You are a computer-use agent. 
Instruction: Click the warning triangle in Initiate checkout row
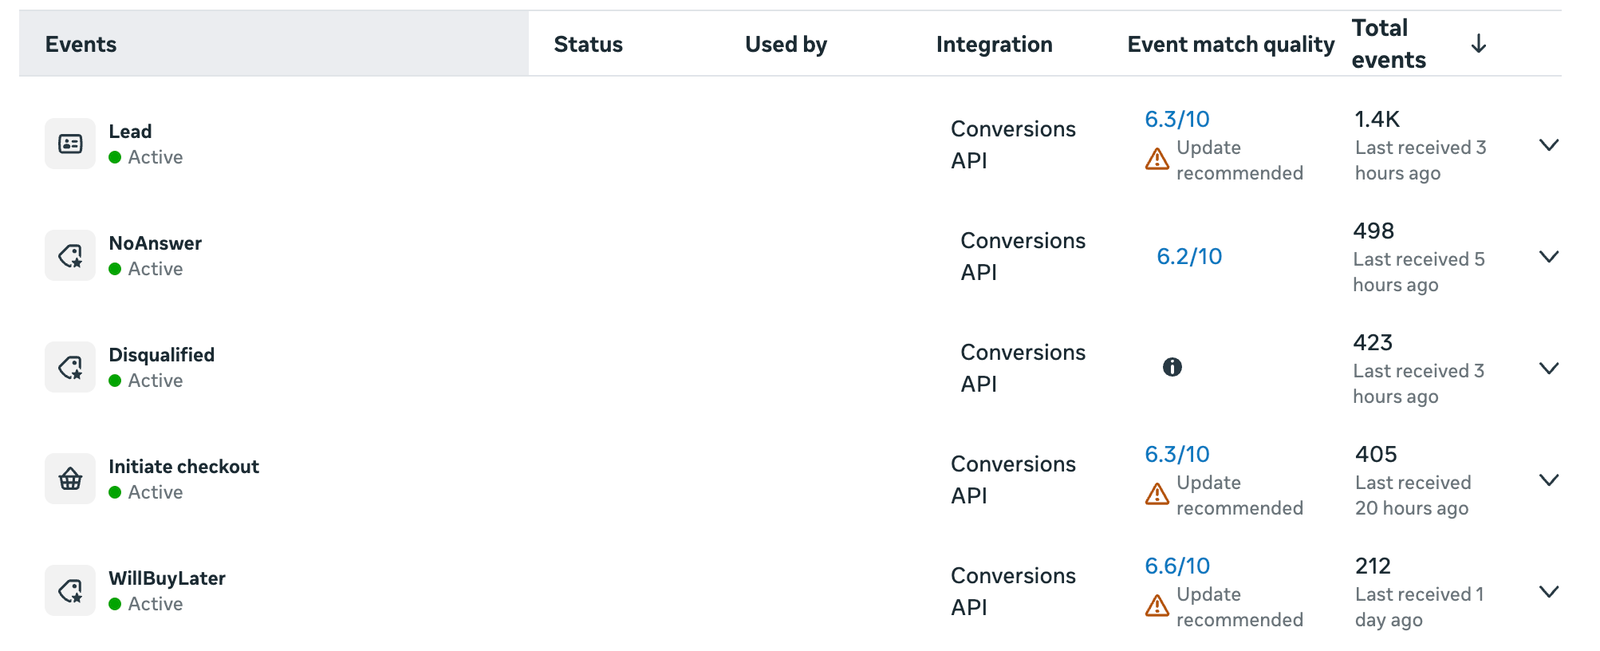tap(1157, 494)
